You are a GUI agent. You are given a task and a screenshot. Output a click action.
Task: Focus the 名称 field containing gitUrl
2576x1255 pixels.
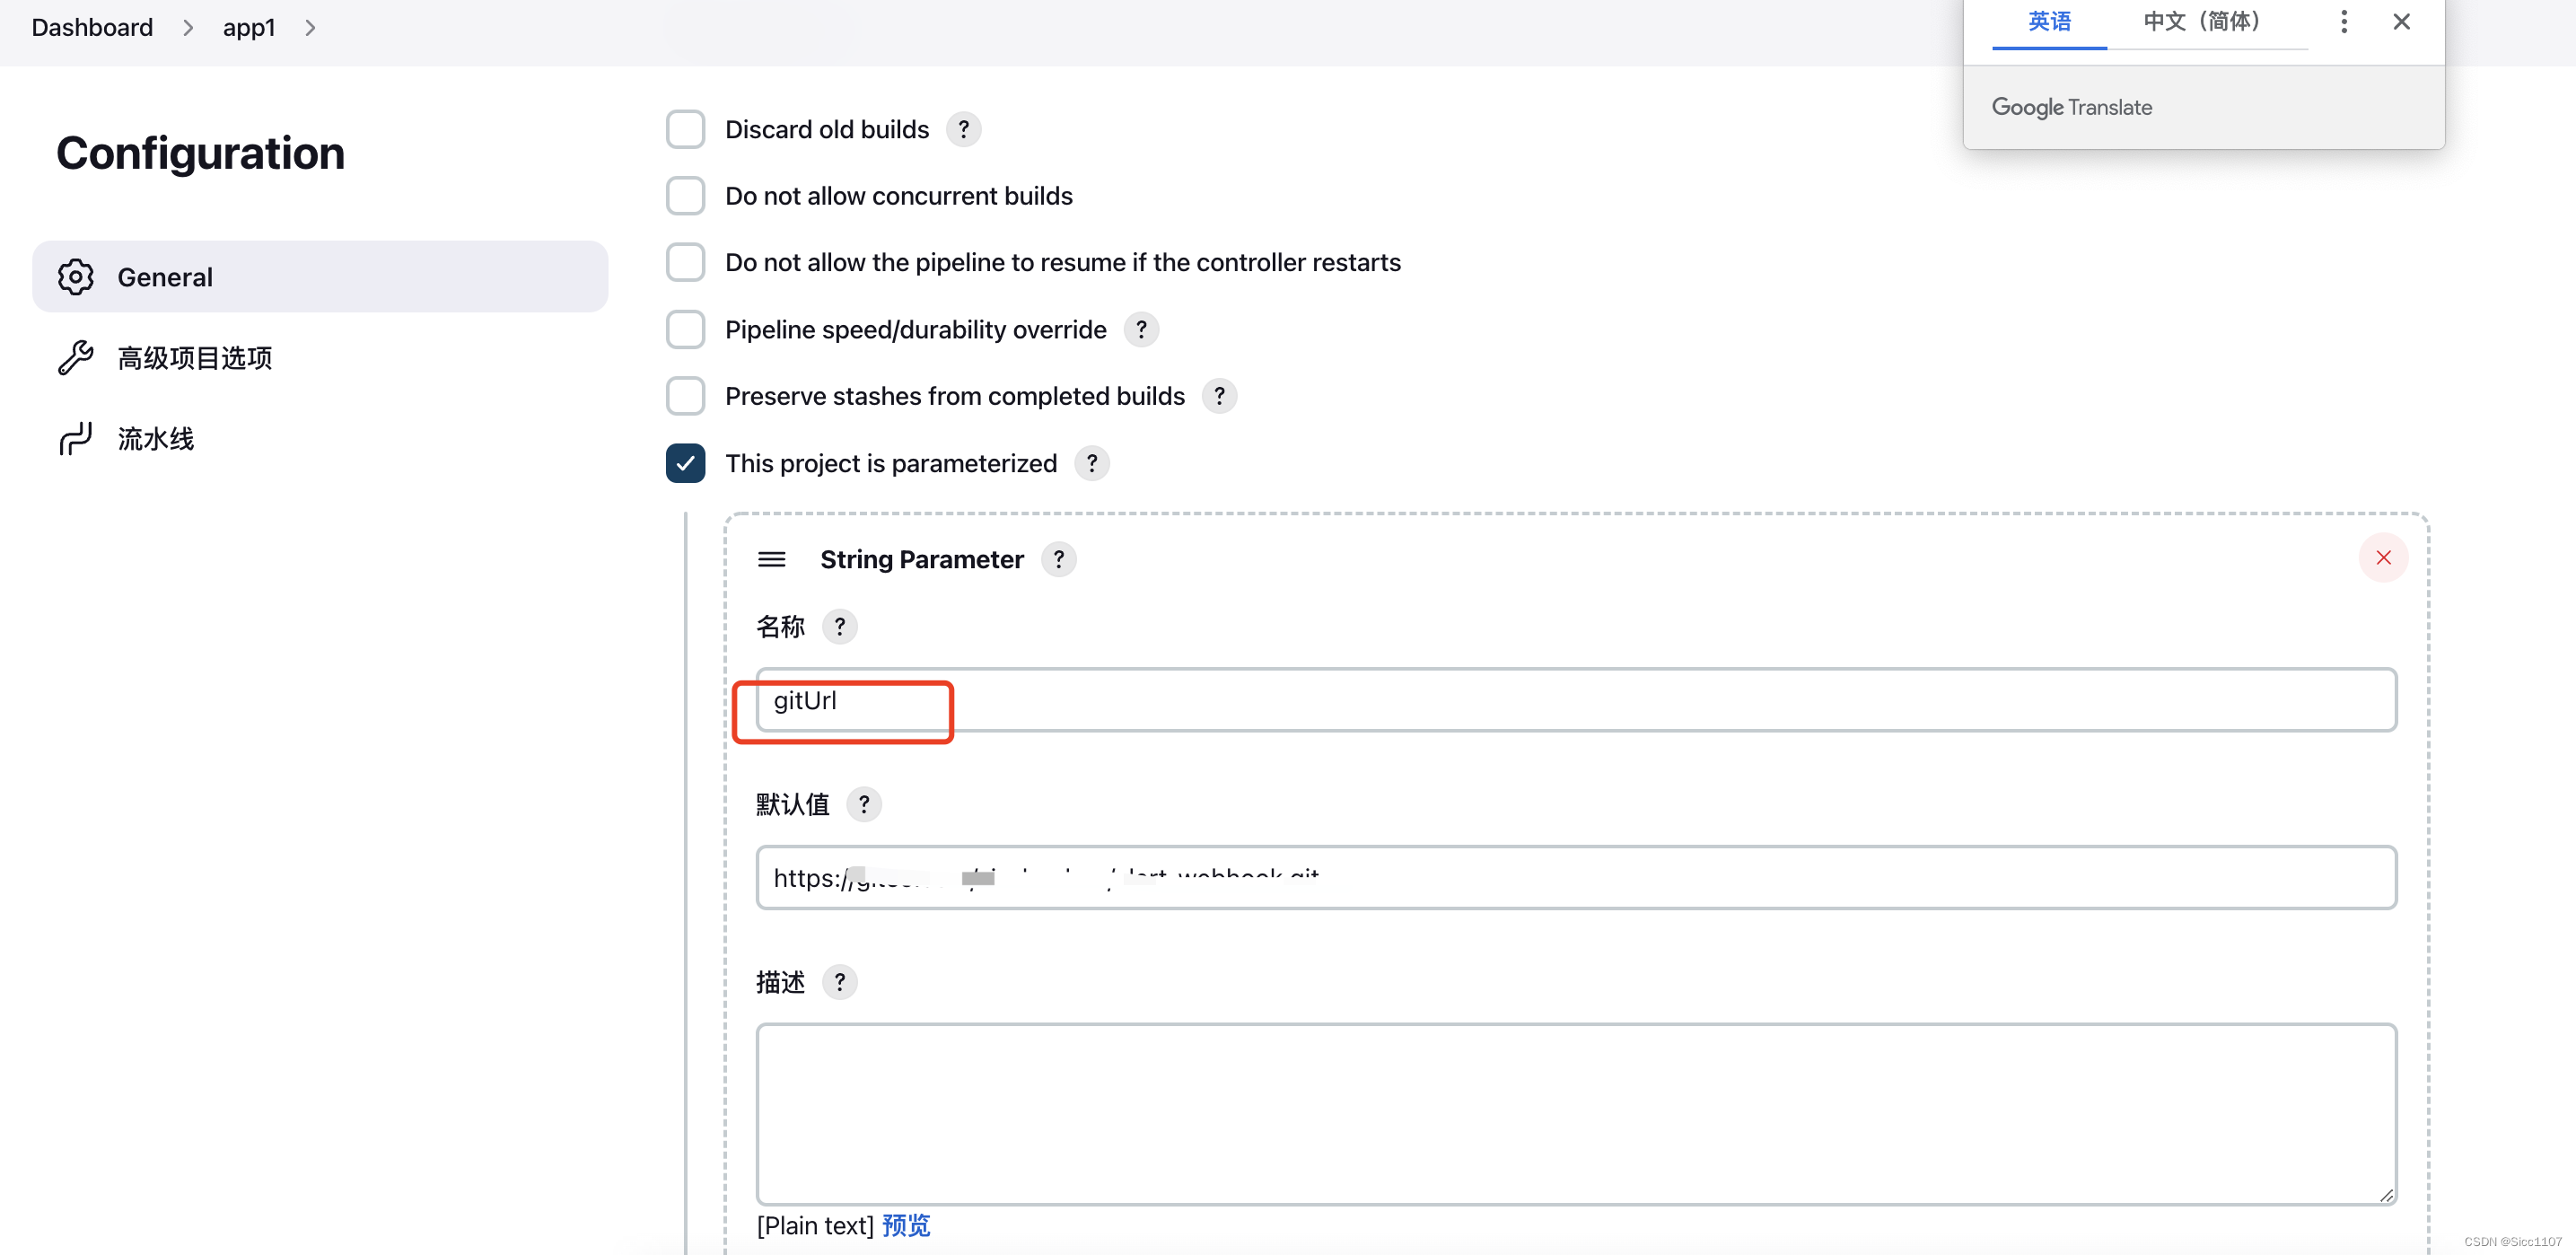(1576, 700)
